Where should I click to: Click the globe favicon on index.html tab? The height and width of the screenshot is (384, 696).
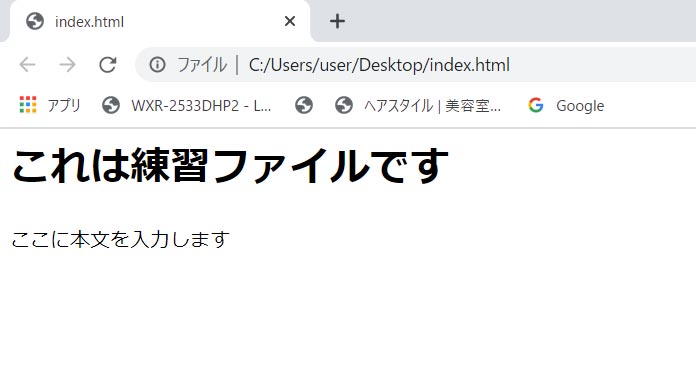(x=35, y=21)
